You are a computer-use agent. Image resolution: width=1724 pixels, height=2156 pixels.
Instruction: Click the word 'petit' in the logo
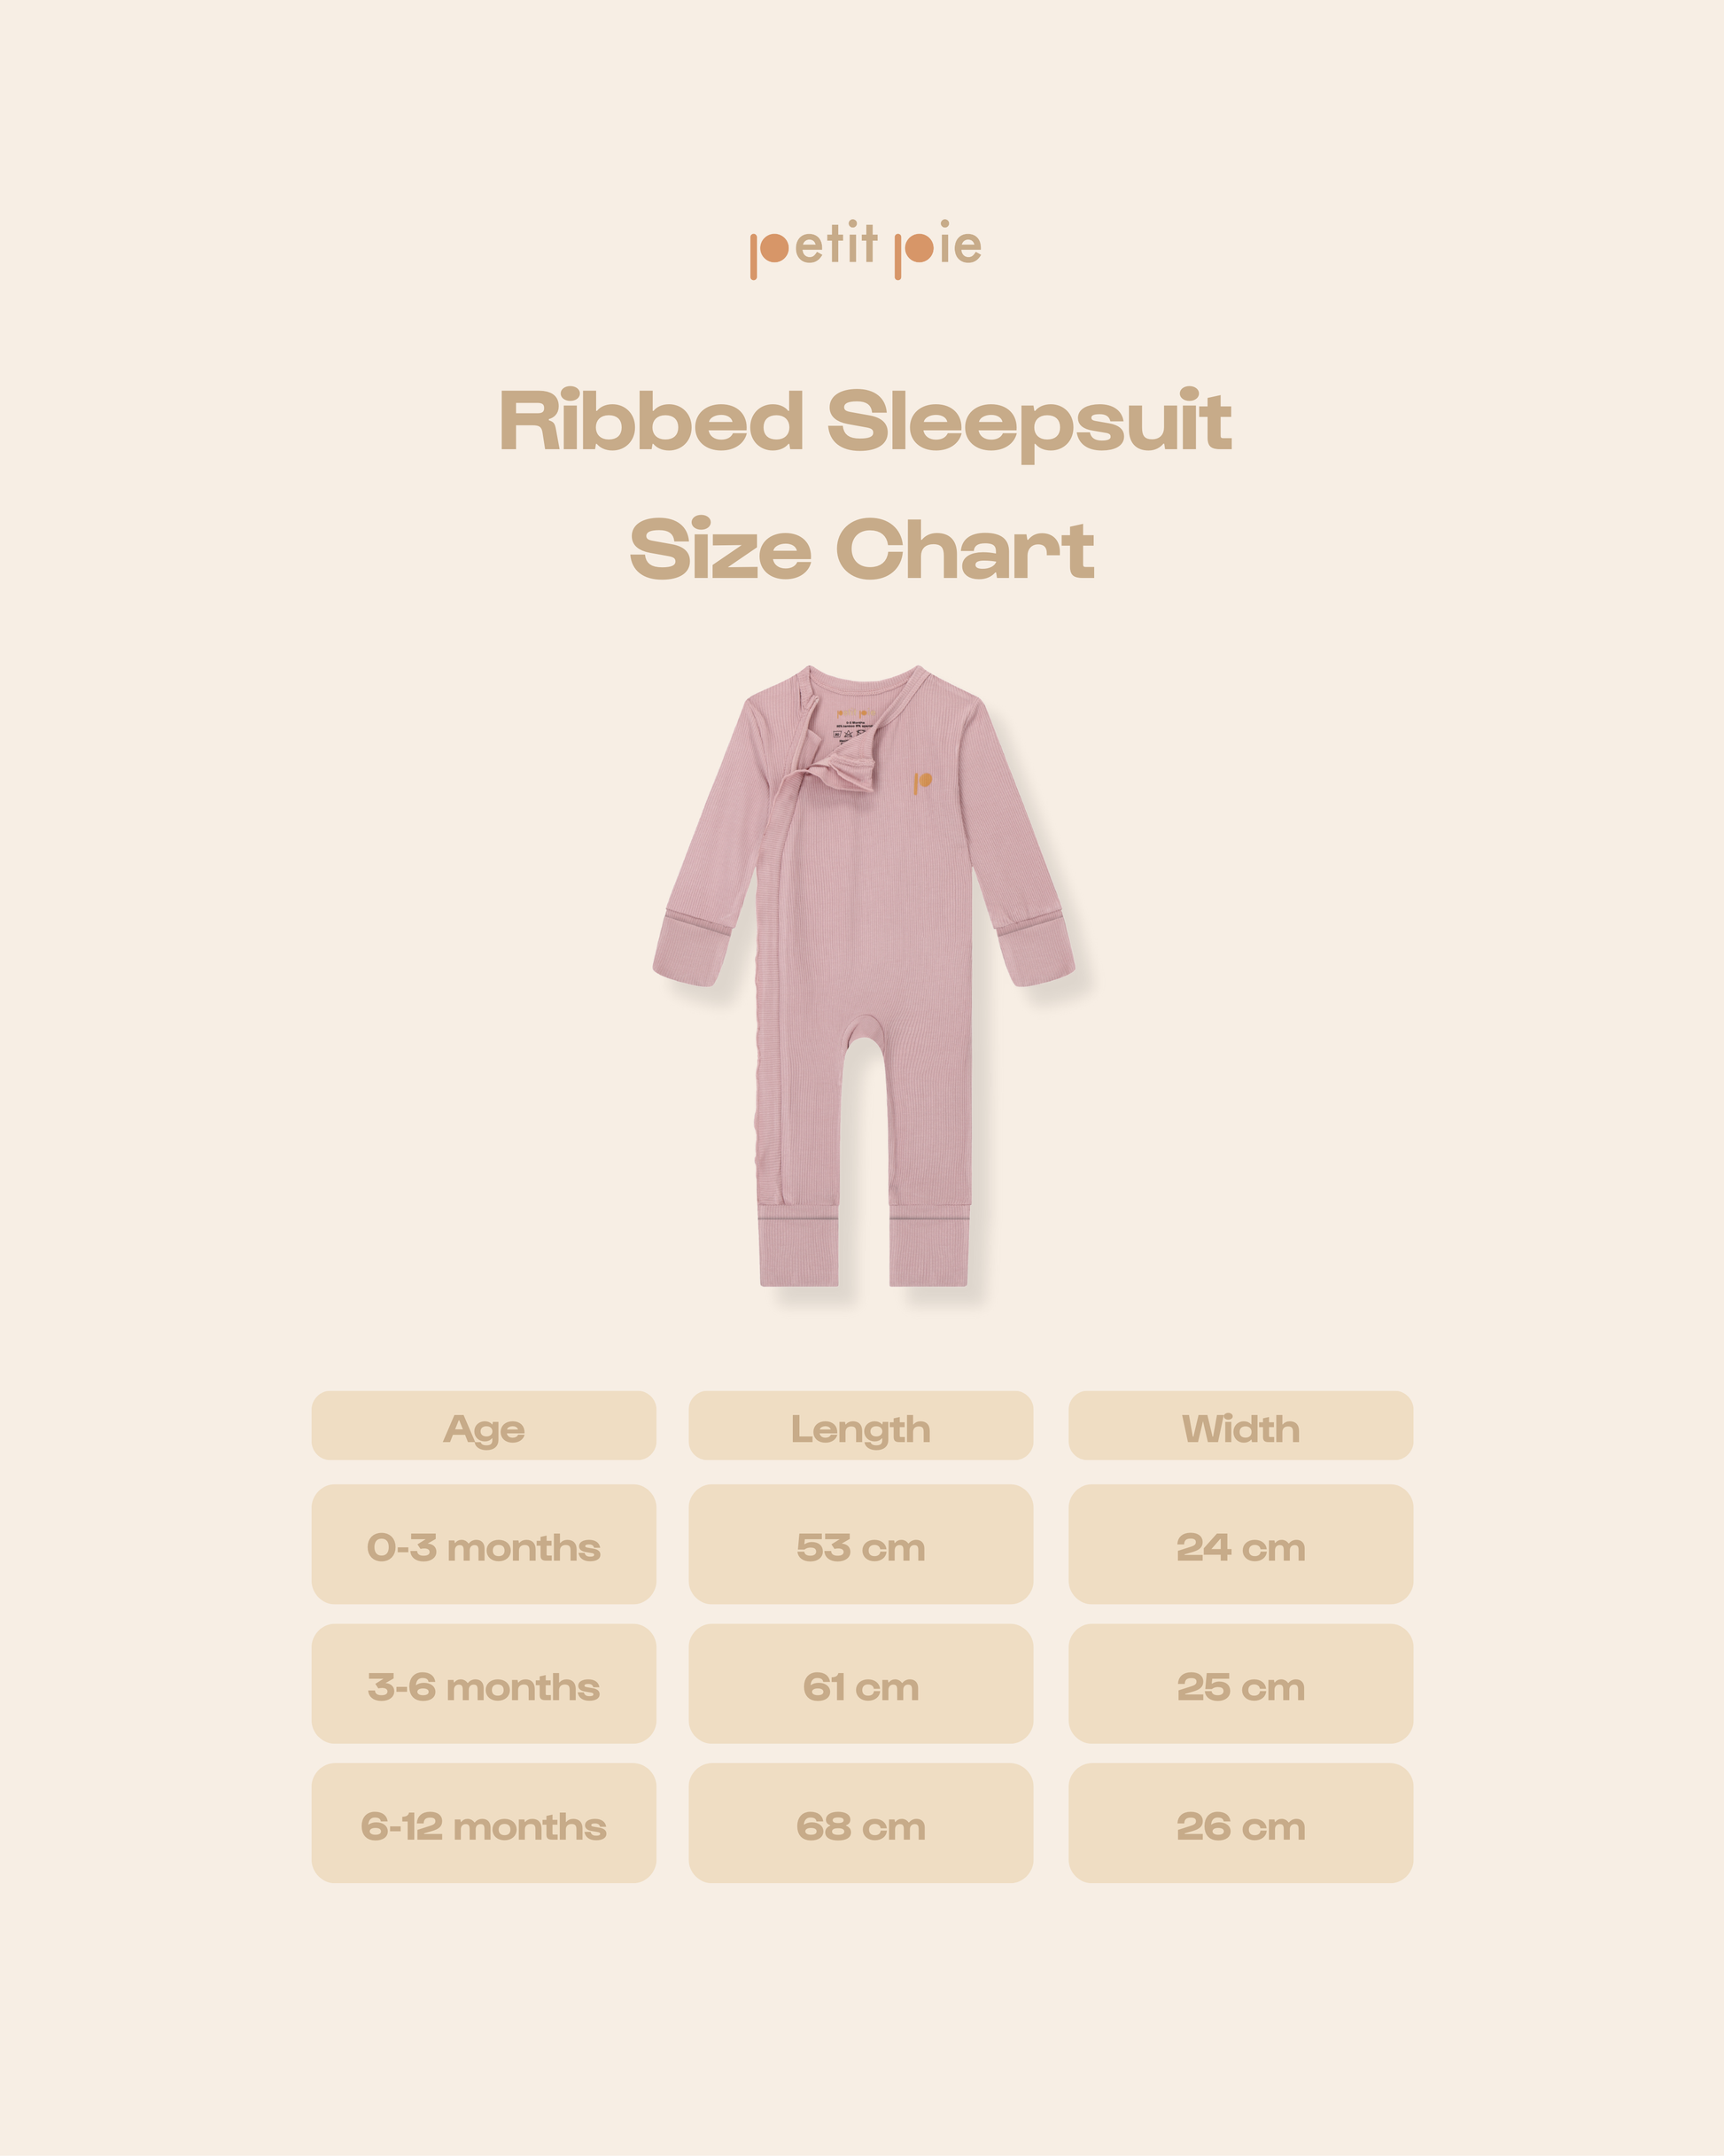pos(814,247)
